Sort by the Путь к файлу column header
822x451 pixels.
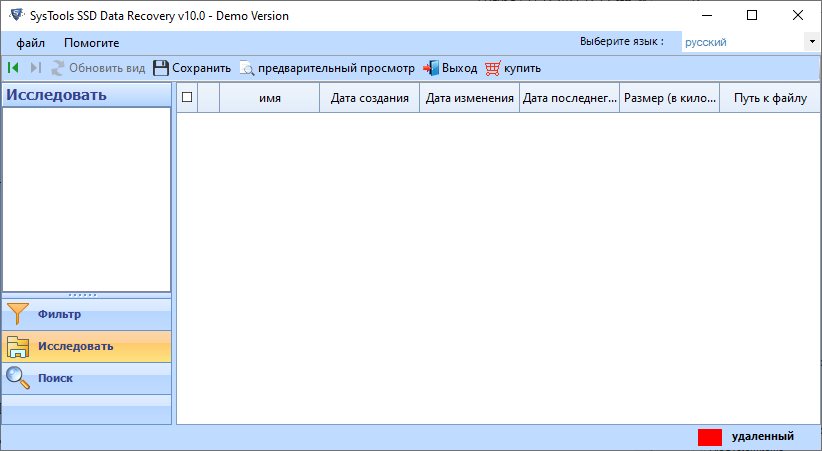click(770, 98)
